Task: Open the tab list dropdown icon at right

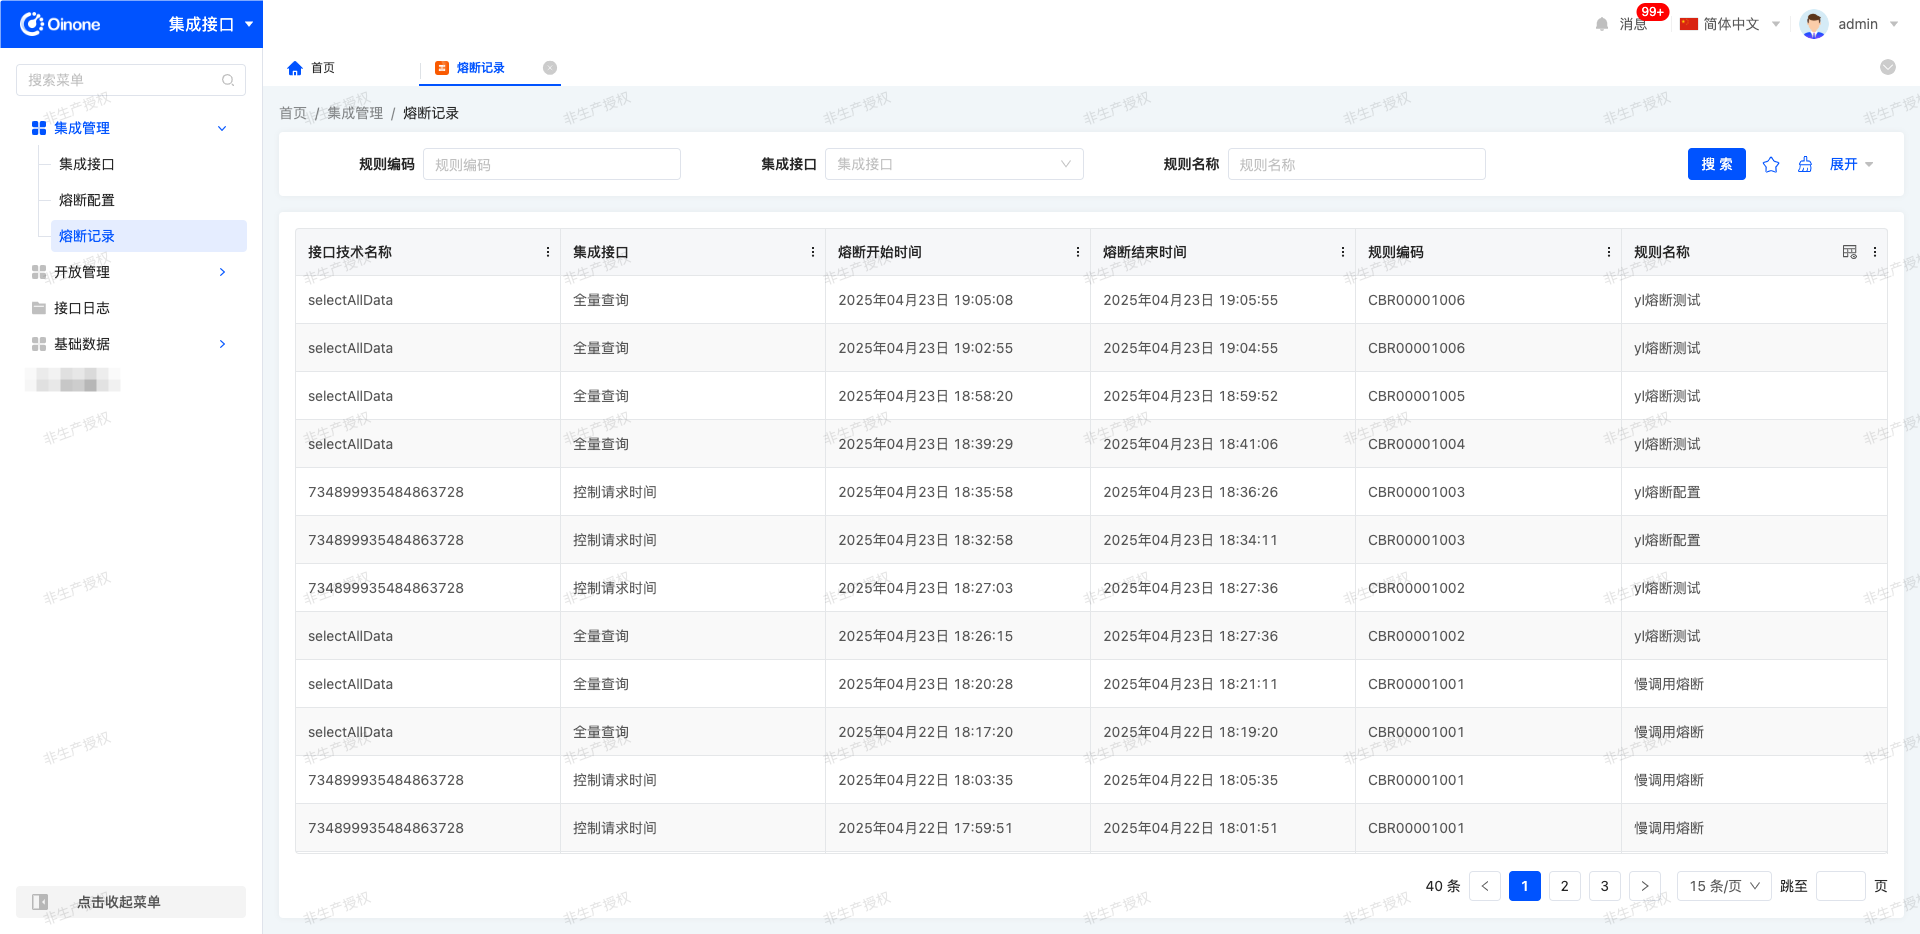Action: [x=1888, y=67]
